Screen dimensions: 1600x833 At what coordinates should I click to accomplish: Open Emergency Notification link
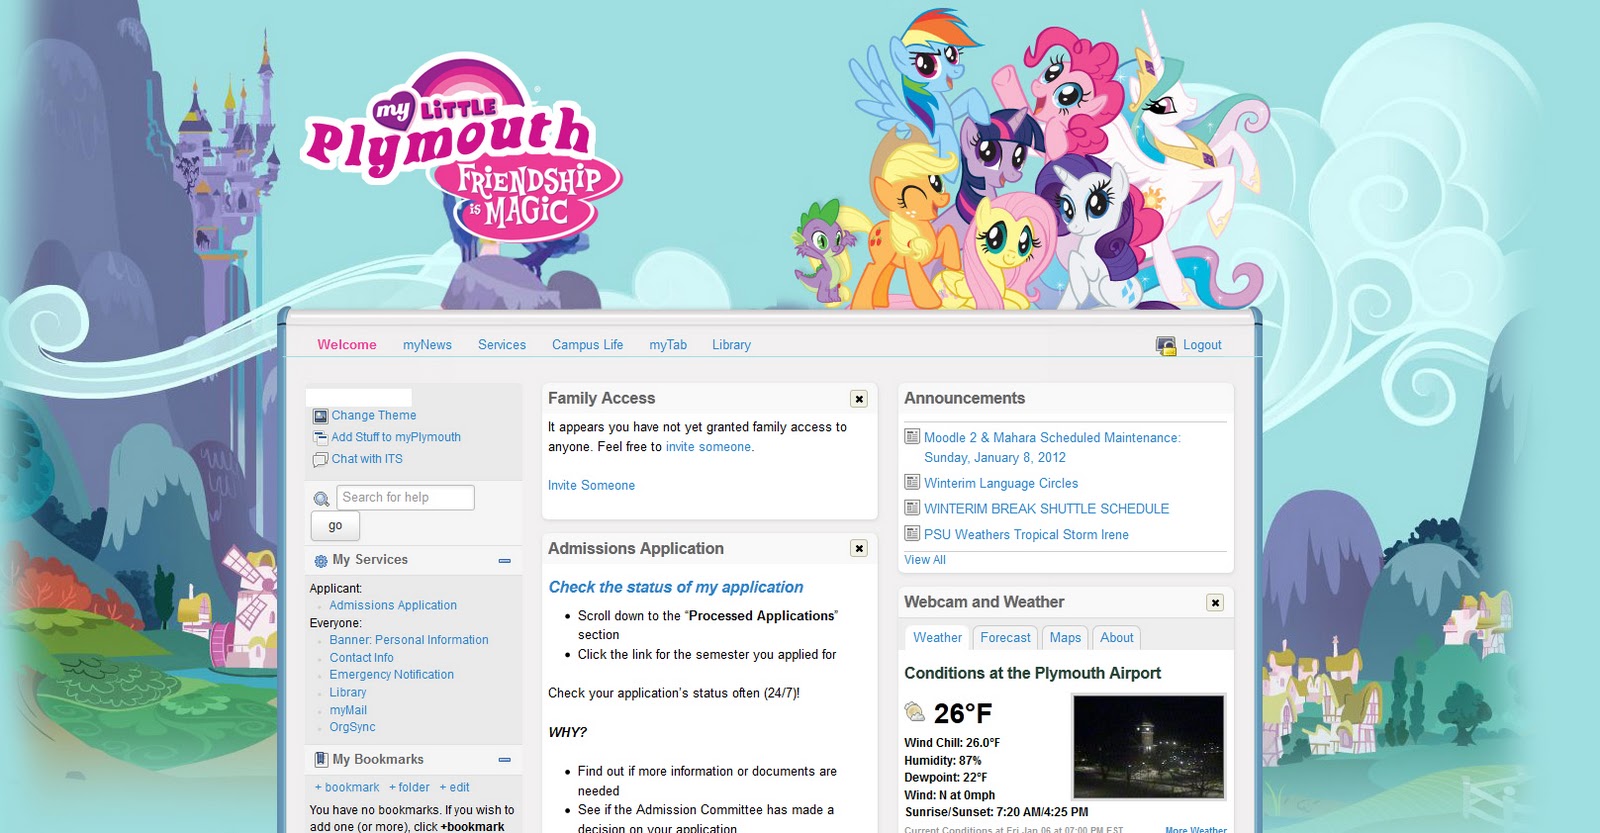[391, 675]
